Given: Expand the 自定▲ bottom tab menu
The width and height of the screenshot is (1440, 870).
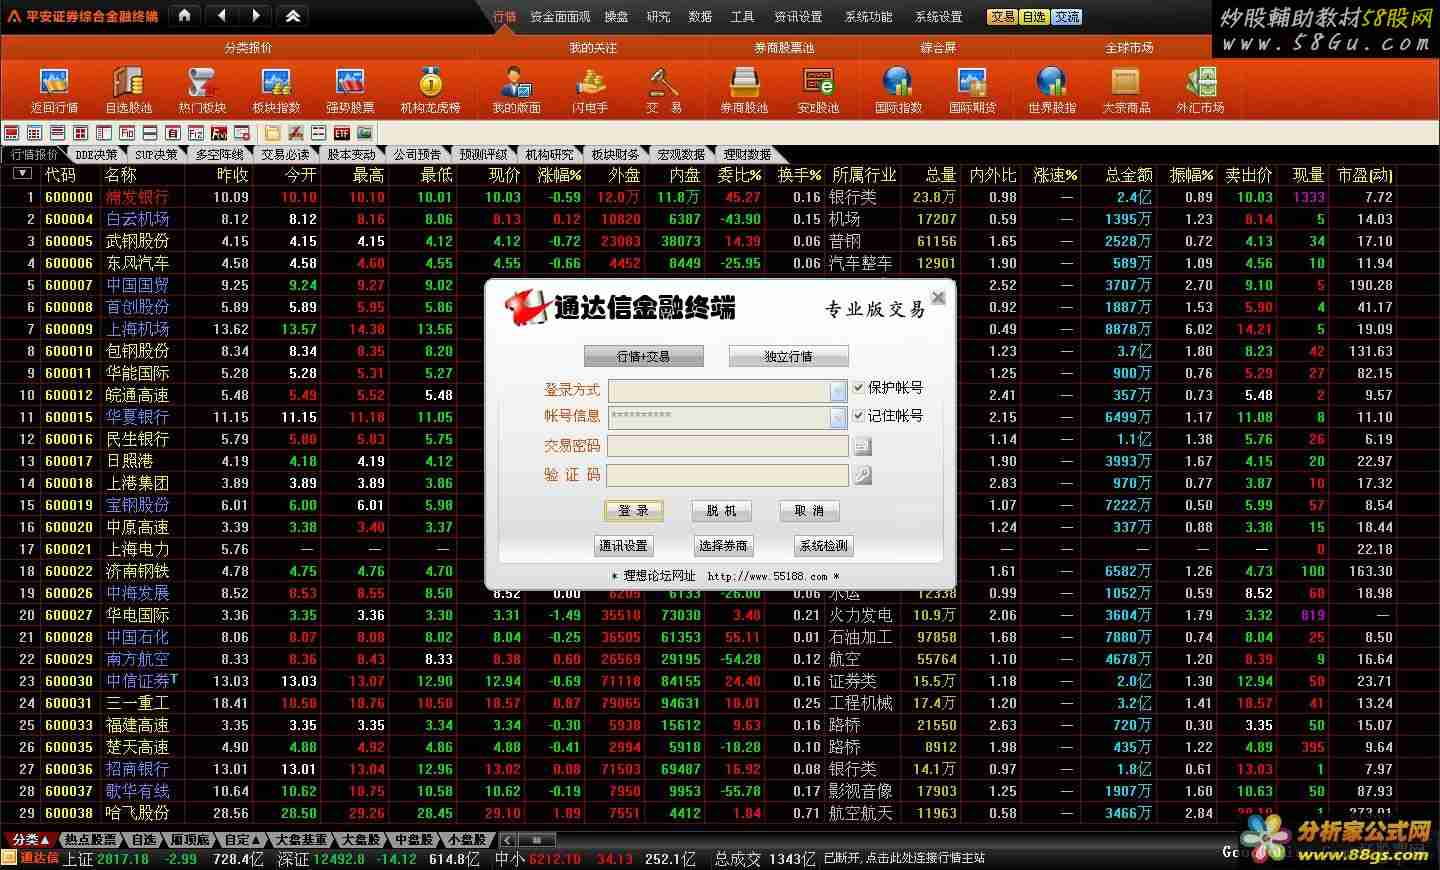Looking at the screenshot, I should point(243,840).
